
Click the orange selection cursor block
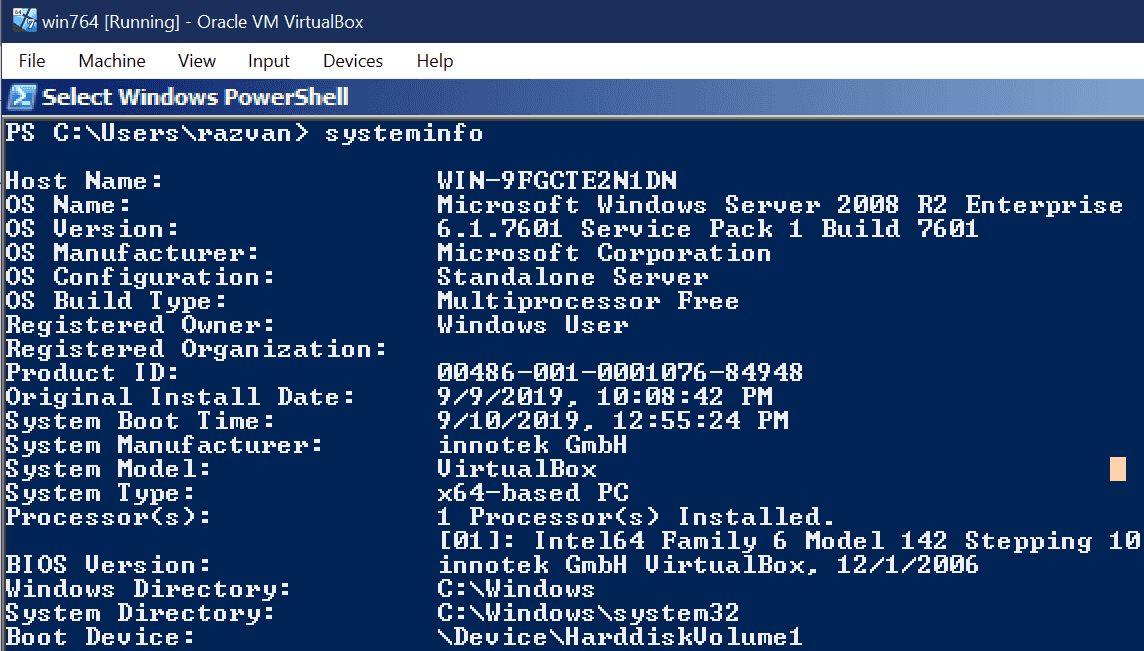pyautogui.click(x=1117, y=469)
